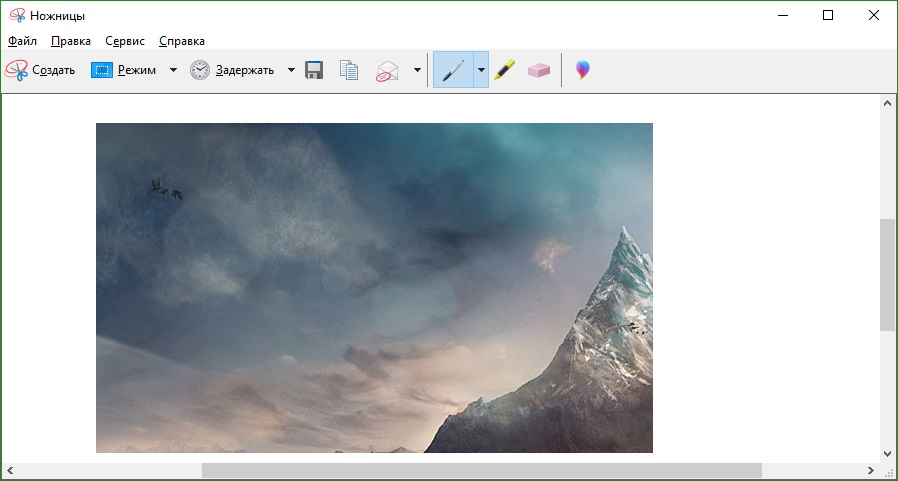Open the Файл menu
The width and height of the screenshot is (898, 481).
point(22,41)
